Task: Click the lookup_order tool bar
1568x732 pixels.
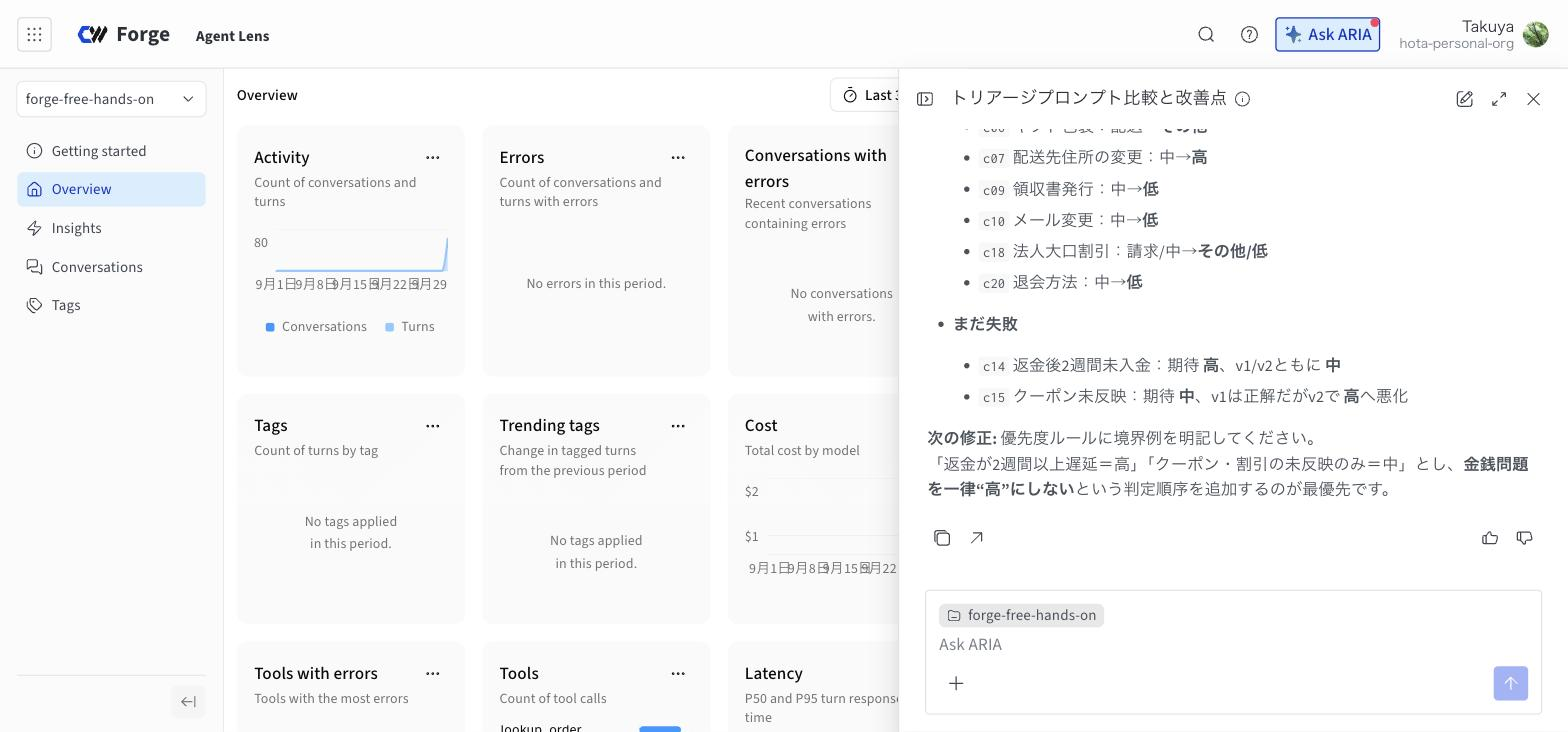Action: (x=660, y=728)
